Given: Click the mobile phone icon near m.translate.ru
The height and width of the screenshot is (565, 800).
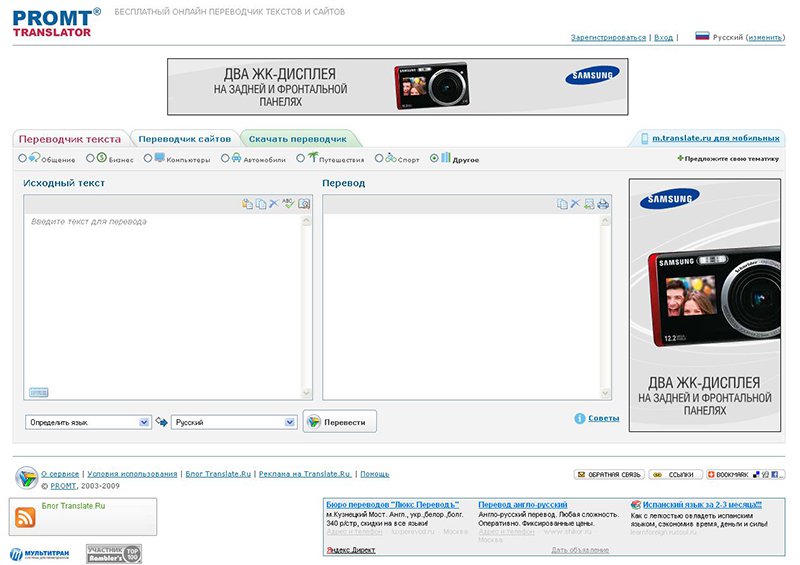Looking at the screenshot, I should [645, 138].
